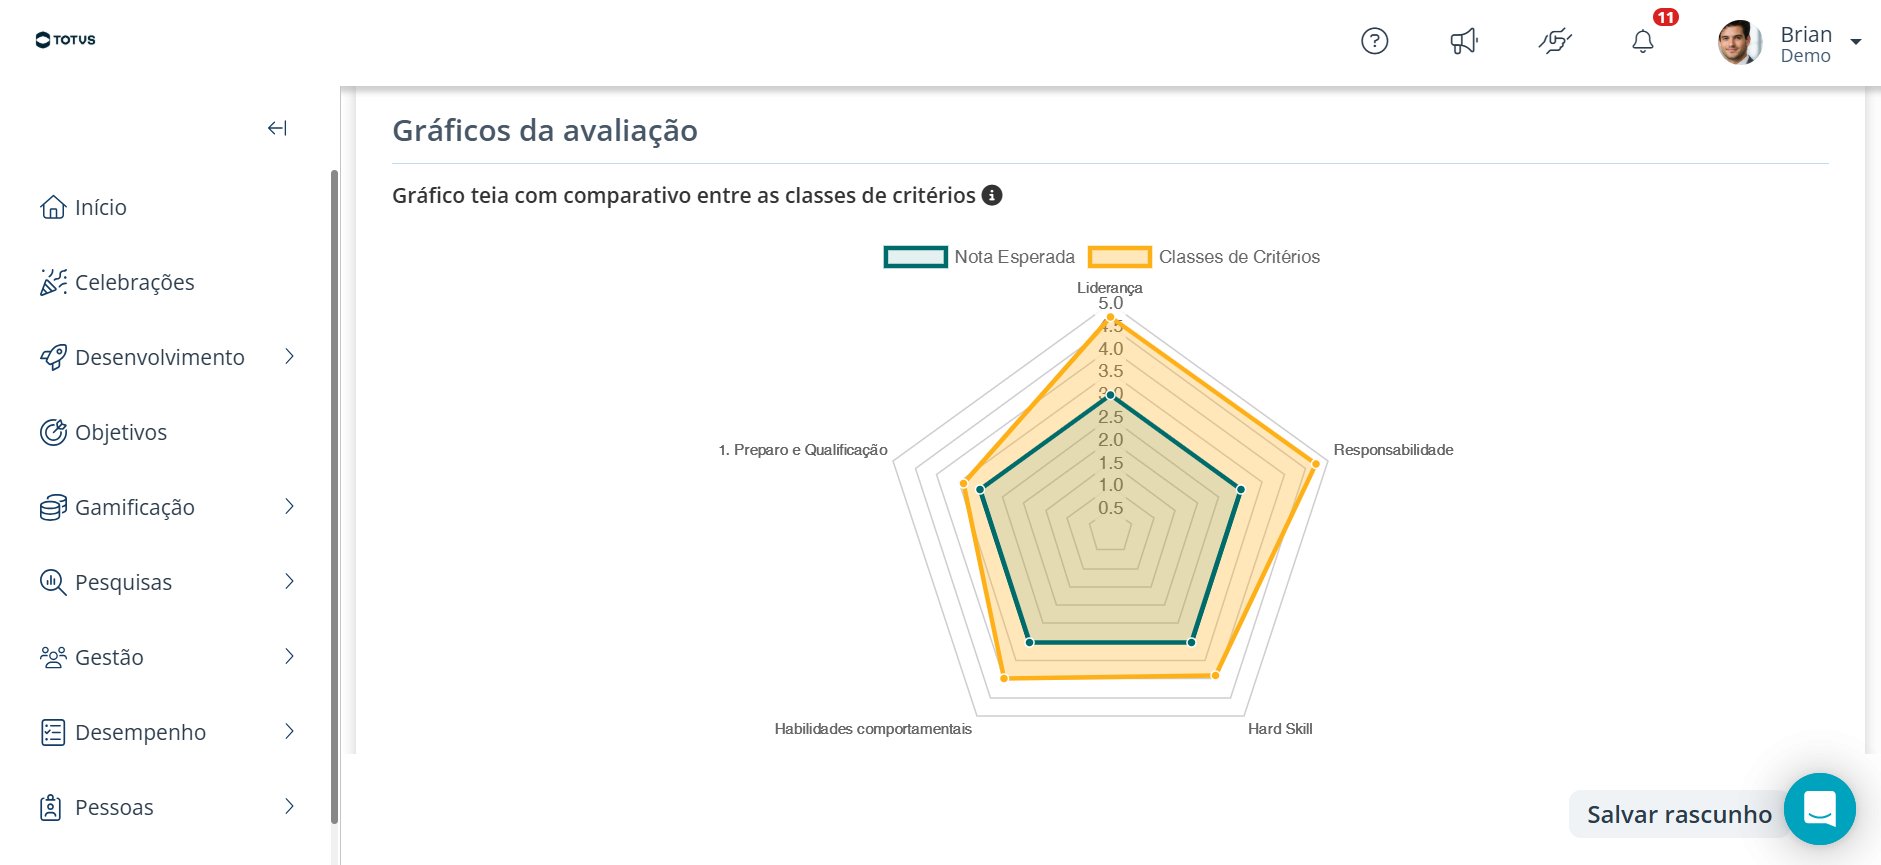1881x865 pixels.
Task: Click the Totvs logo
Action: click(x=66, y=40)
